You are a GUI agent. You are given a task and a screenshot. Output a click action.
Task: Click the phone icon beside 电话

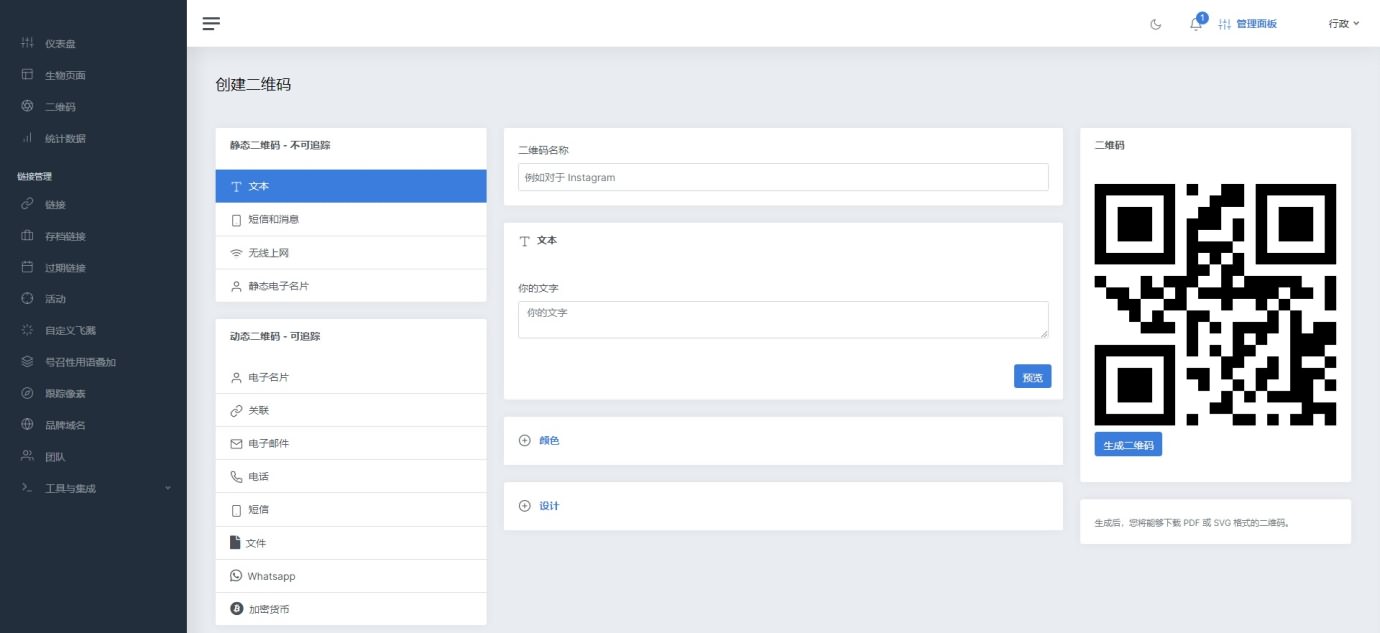[x=237, y=476]
